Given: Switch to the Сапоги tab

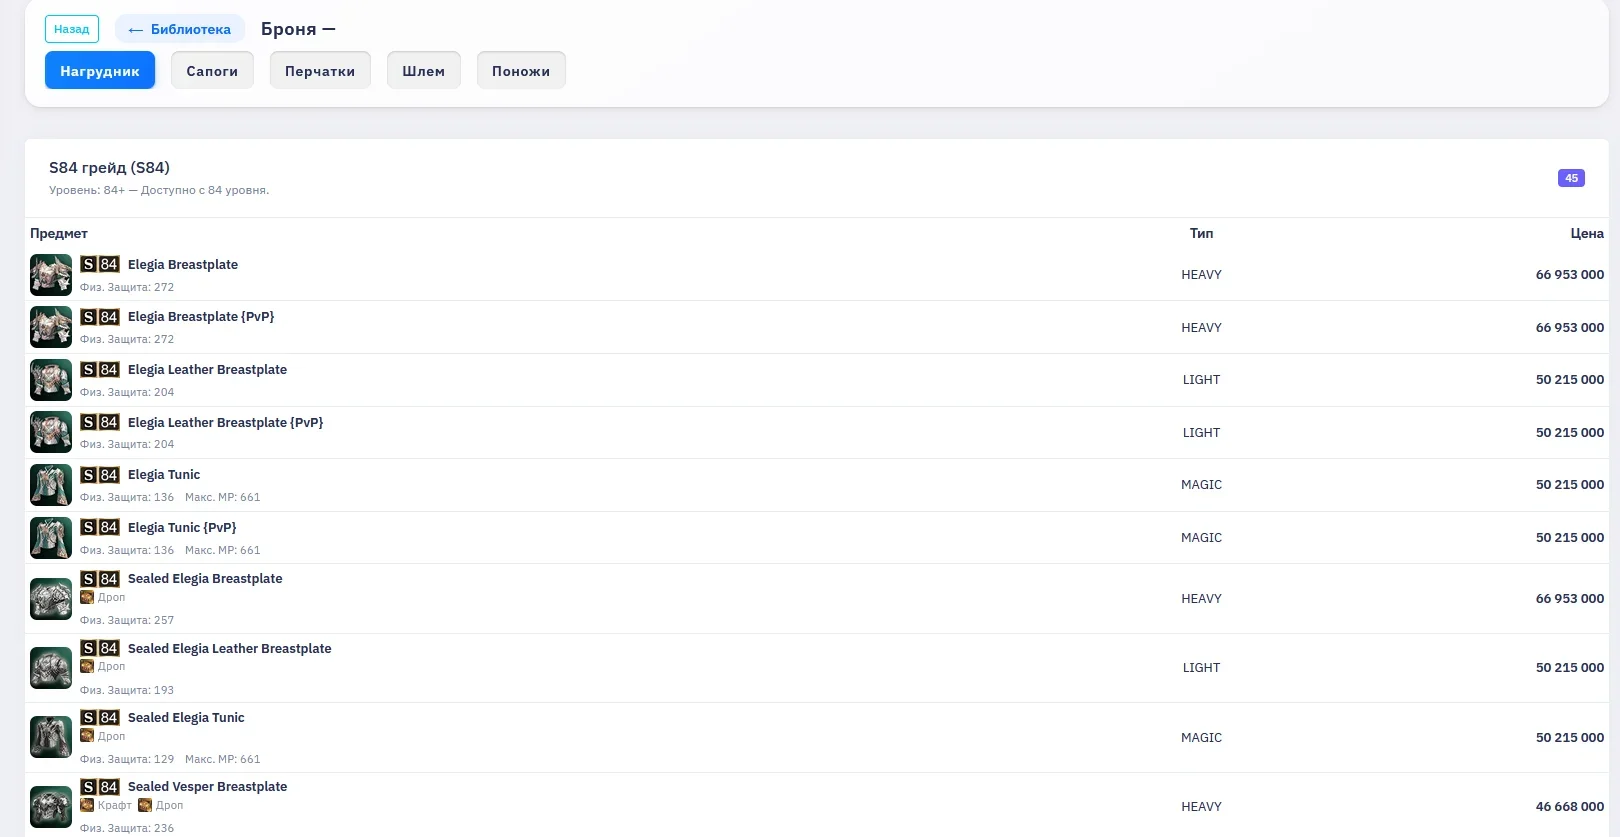Looking at the screenshot, I should coord(212,71).
